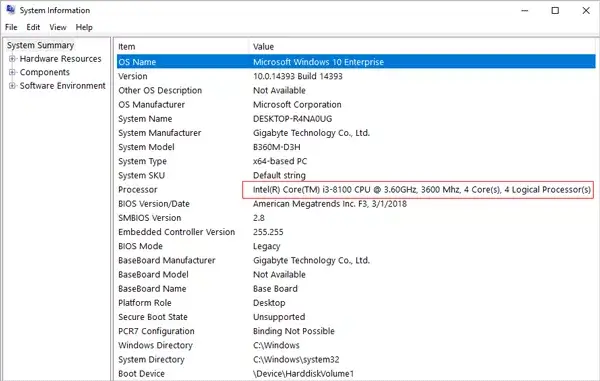Select the Components tree item
Viewport: 600px width, 381px height.
click(45, 72)
